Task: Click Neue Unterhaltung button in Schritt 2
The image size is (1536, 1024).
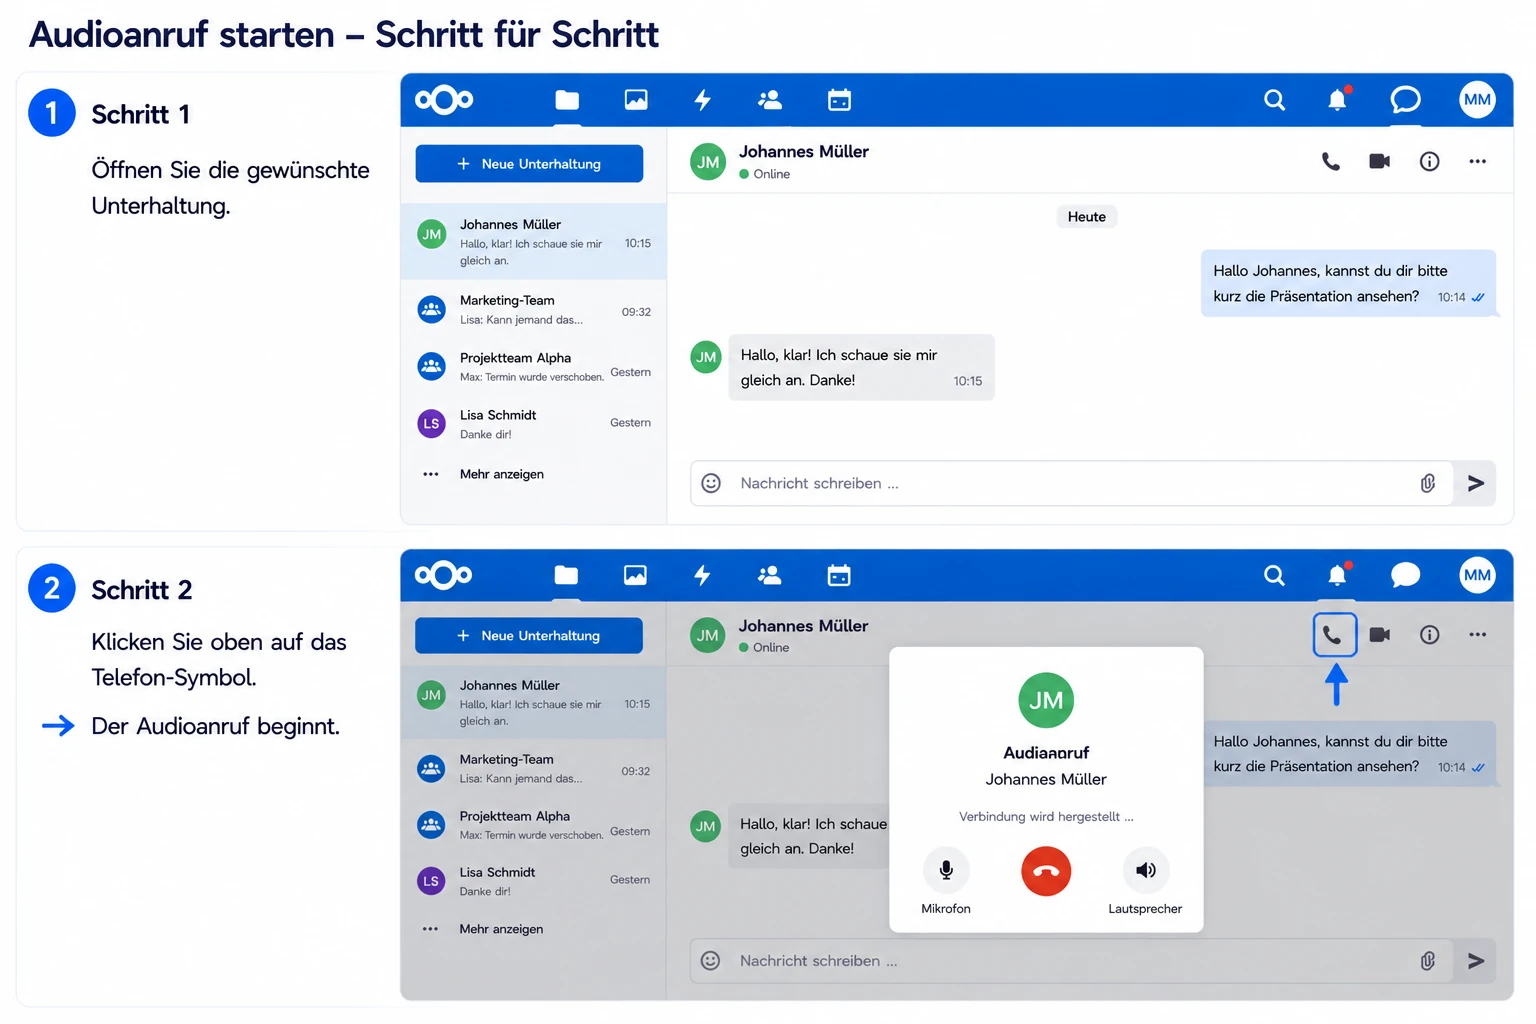Action: pyautogui.click(x=529, y=636)
